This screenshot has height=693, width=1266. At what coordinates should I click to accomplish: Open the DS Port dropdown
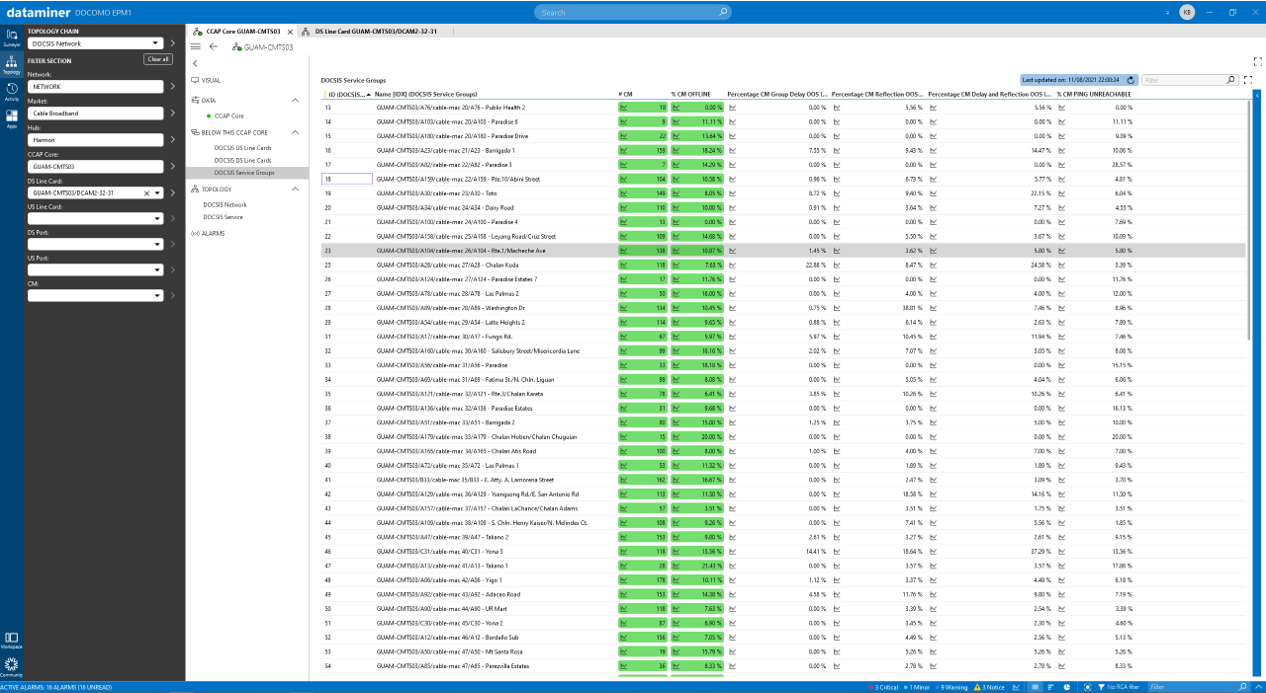pos(95,245)
